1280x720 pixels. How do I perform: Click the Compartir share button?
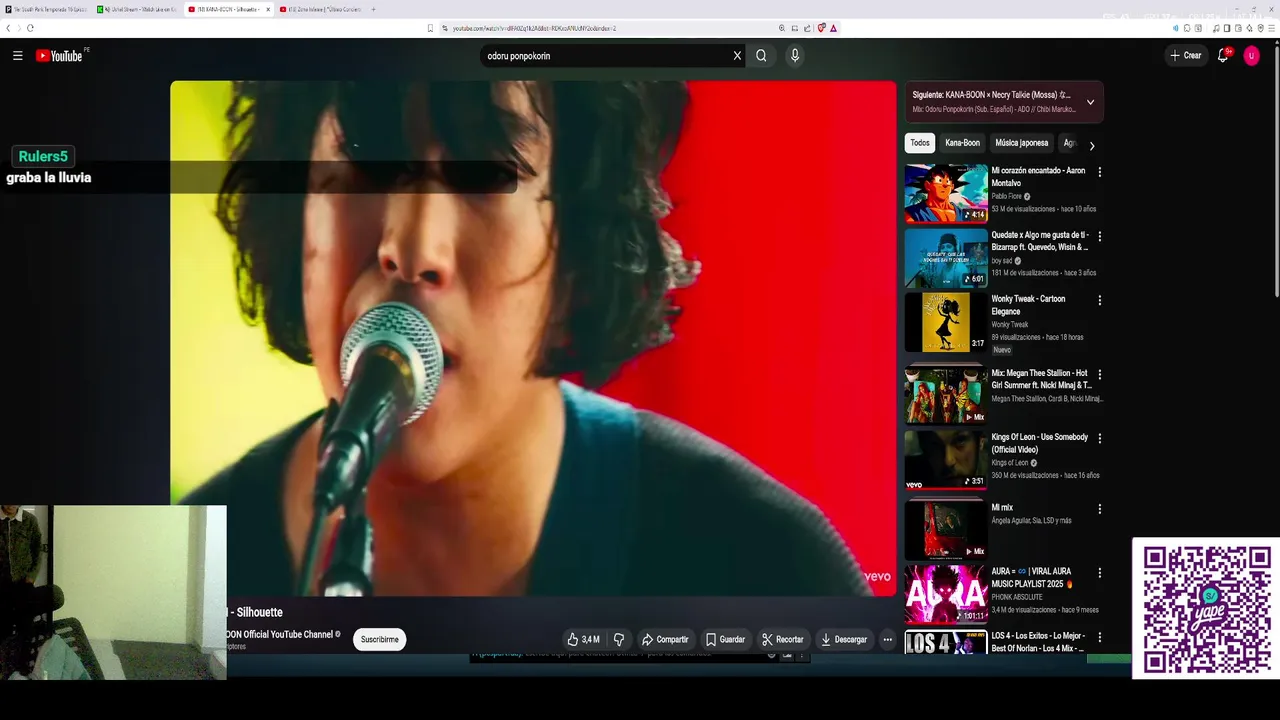[665, 639]
